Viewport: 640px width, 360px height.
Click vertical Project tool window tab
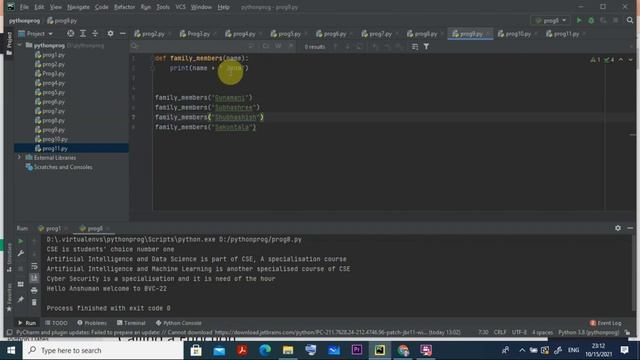(9, 43)
